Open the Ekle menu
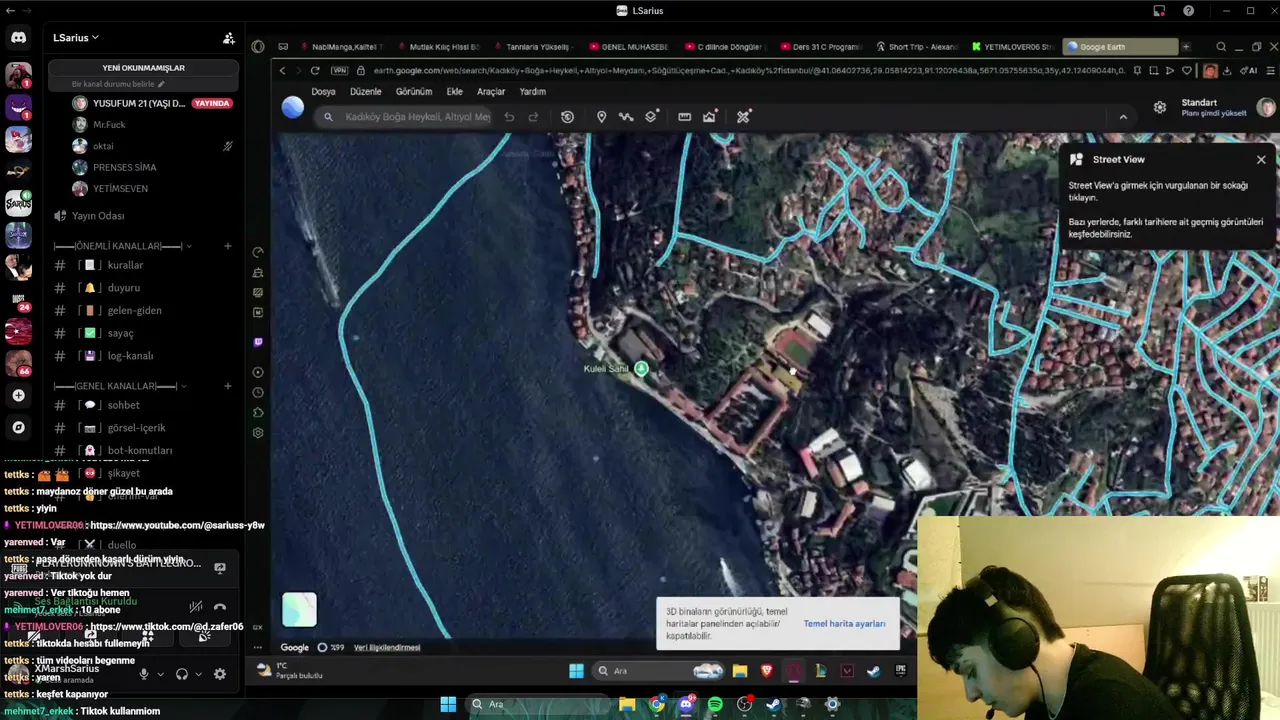Viewport: 1280px width, 720px height. (454, 91)
